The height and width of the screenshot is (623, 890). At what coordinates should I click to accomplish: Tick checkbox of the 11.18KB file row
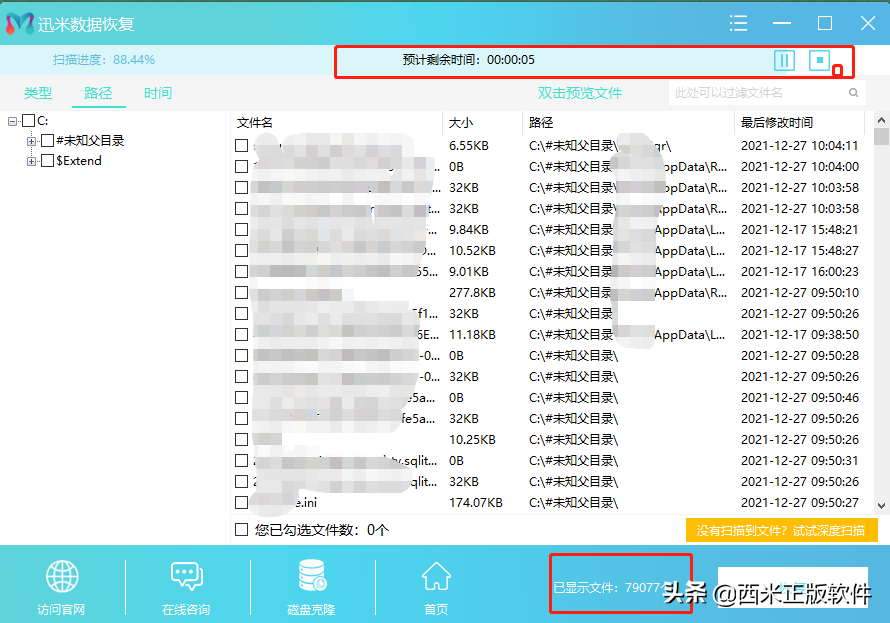tap(241, 334)
